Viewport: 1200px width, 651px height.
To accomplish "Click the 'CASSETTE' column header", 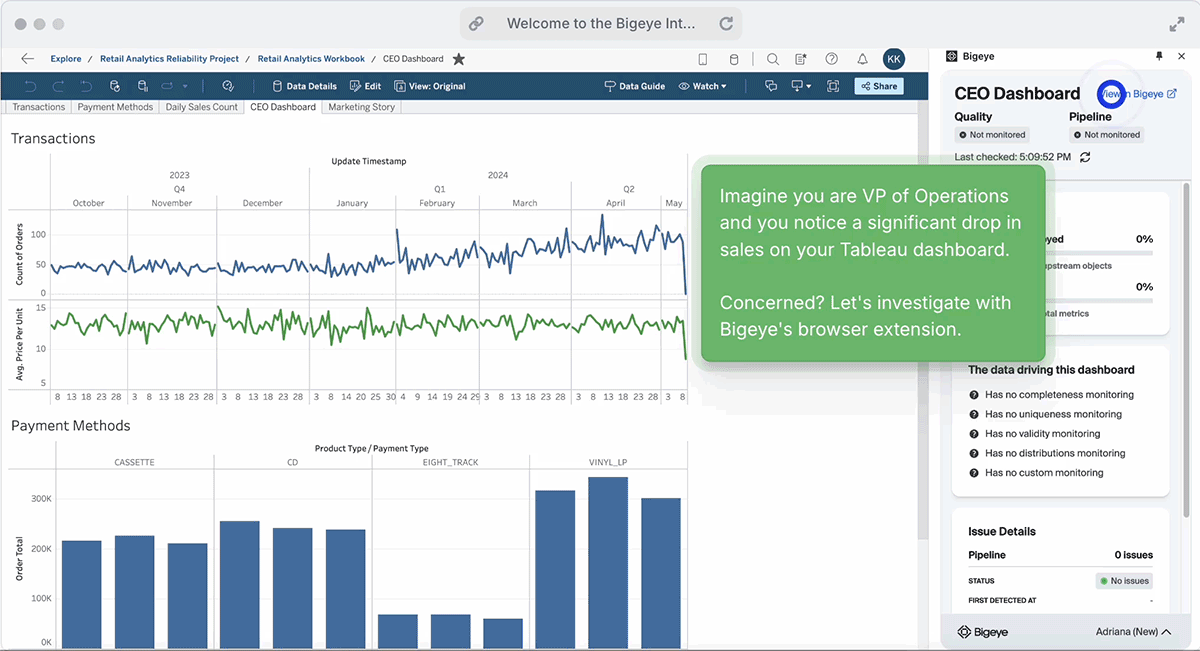I will pos(134,463).
